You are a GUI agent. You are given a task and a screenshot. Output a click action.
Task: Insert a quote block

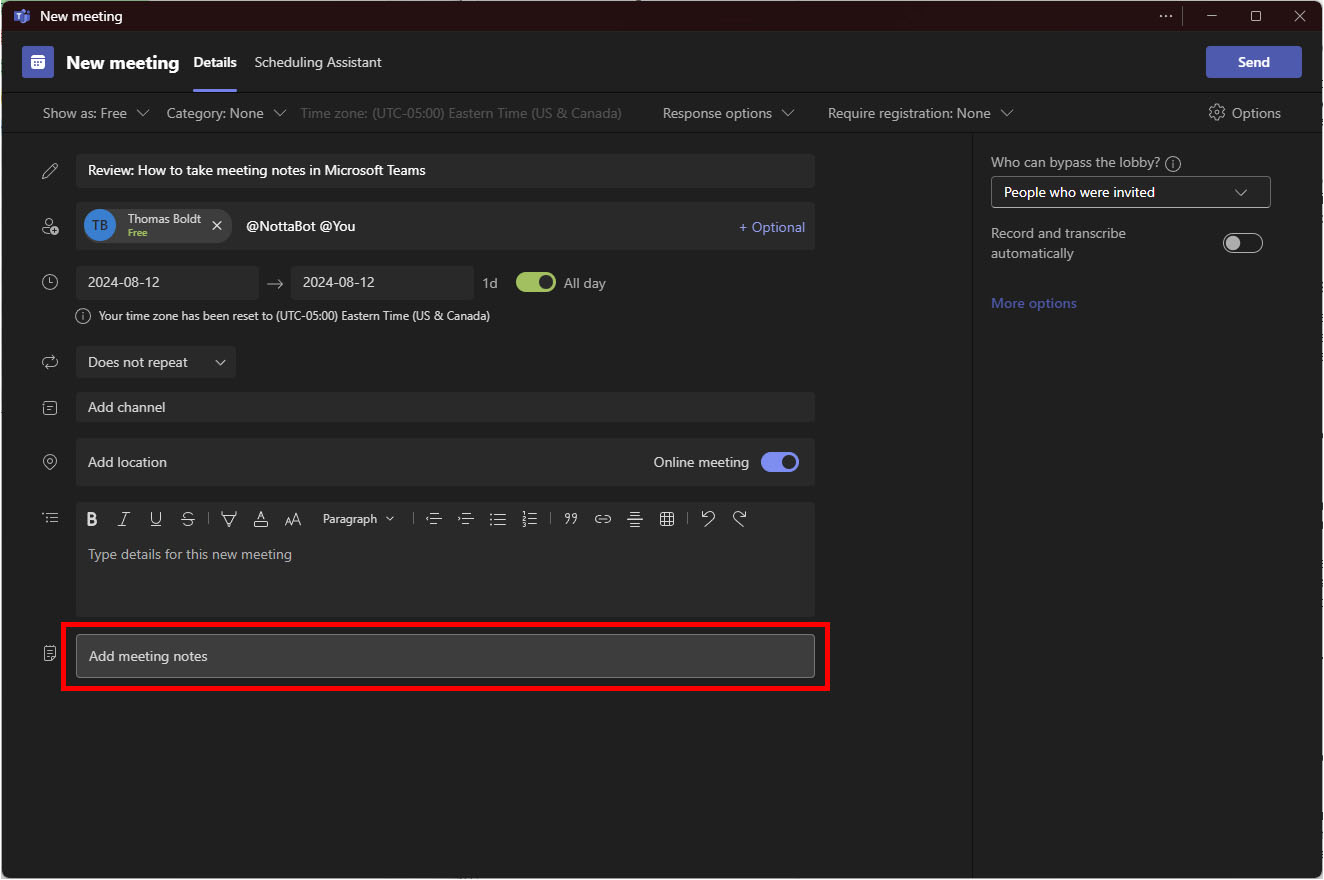coord(571,519)
